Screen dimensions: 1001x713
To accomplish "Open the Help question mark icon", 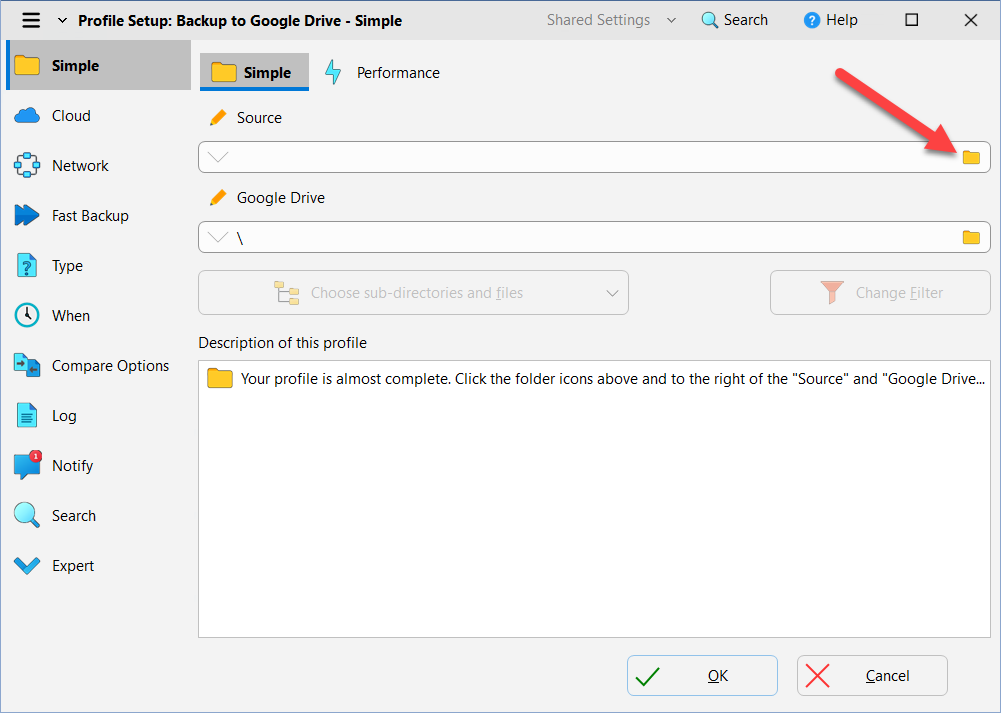I will point(811,20).
